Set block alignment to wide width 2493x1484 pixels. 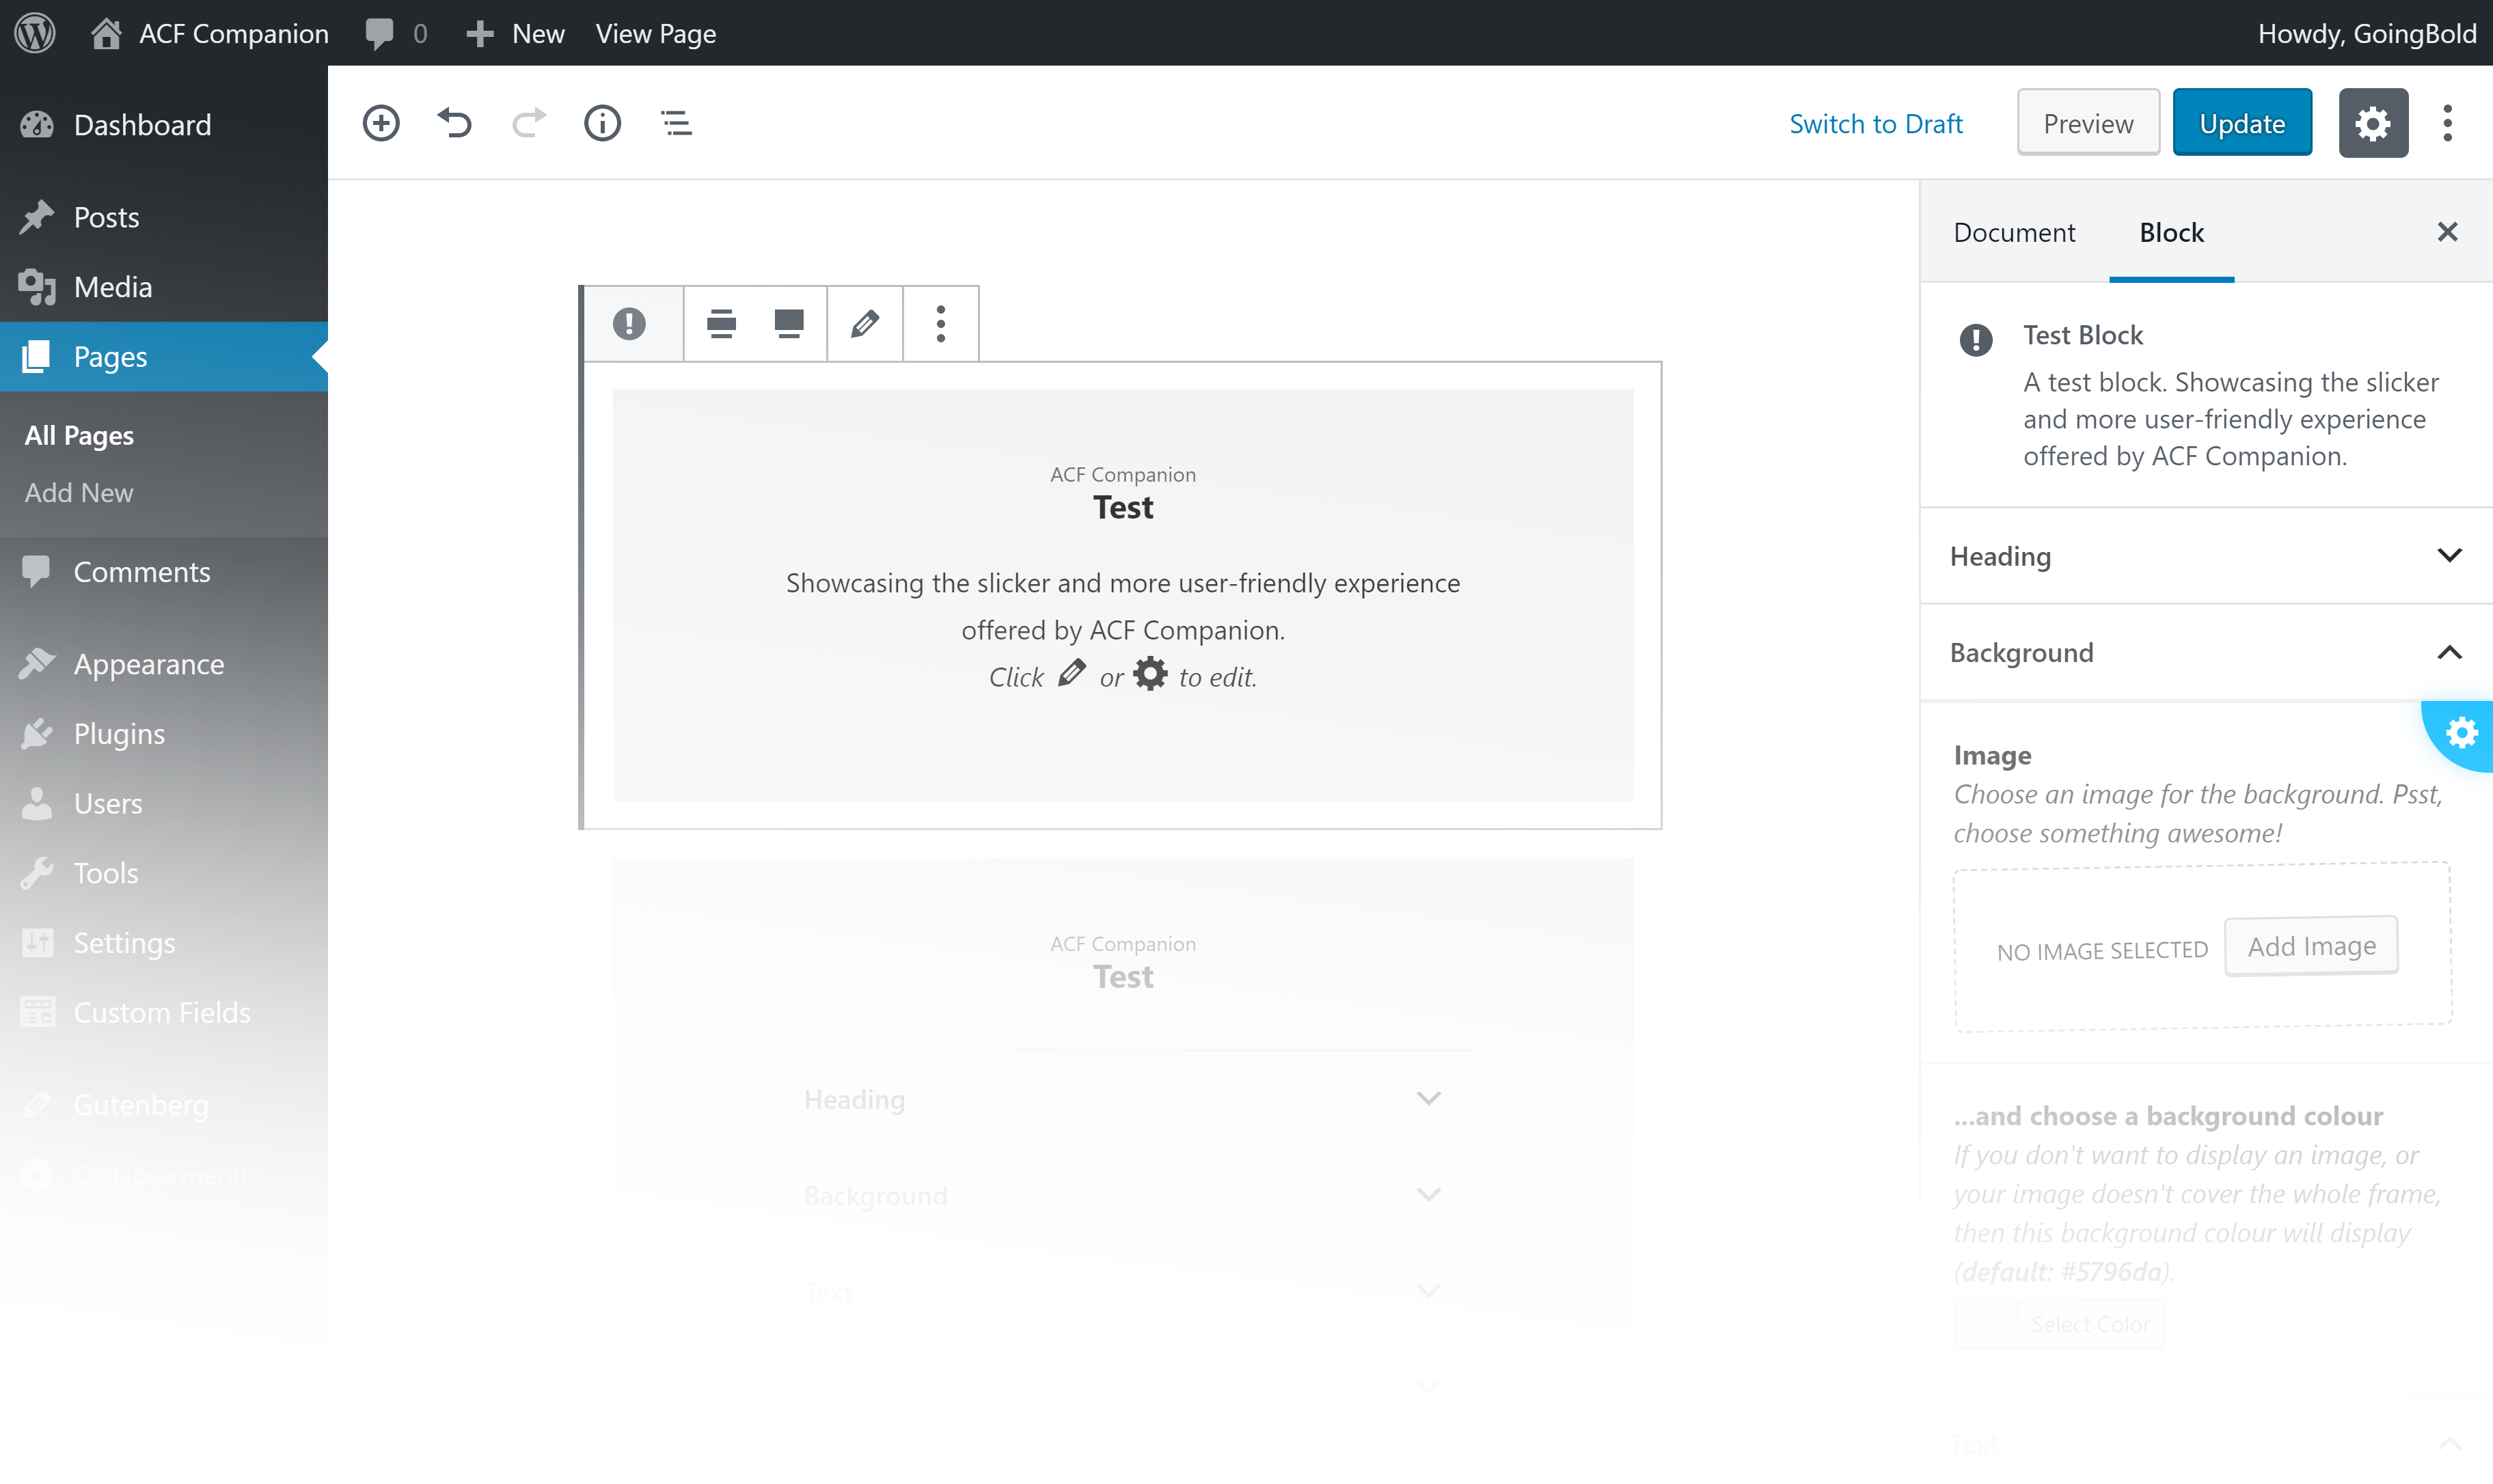[x=721, y=323]
